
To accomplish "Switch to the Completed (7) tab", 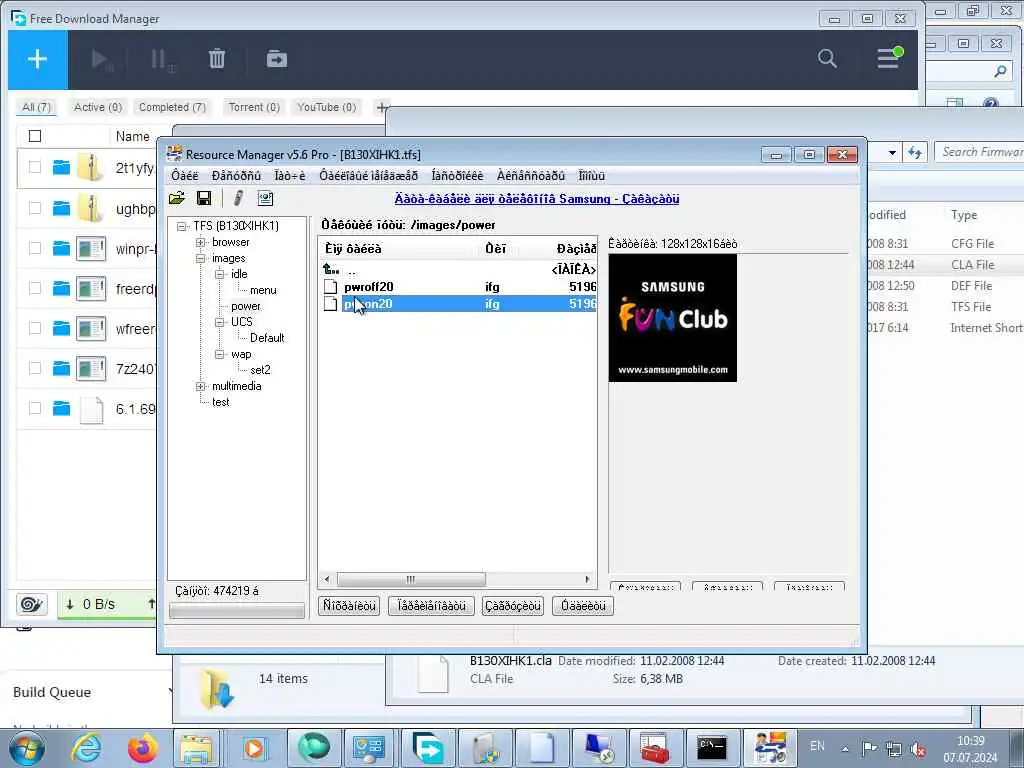I will 172,107.
